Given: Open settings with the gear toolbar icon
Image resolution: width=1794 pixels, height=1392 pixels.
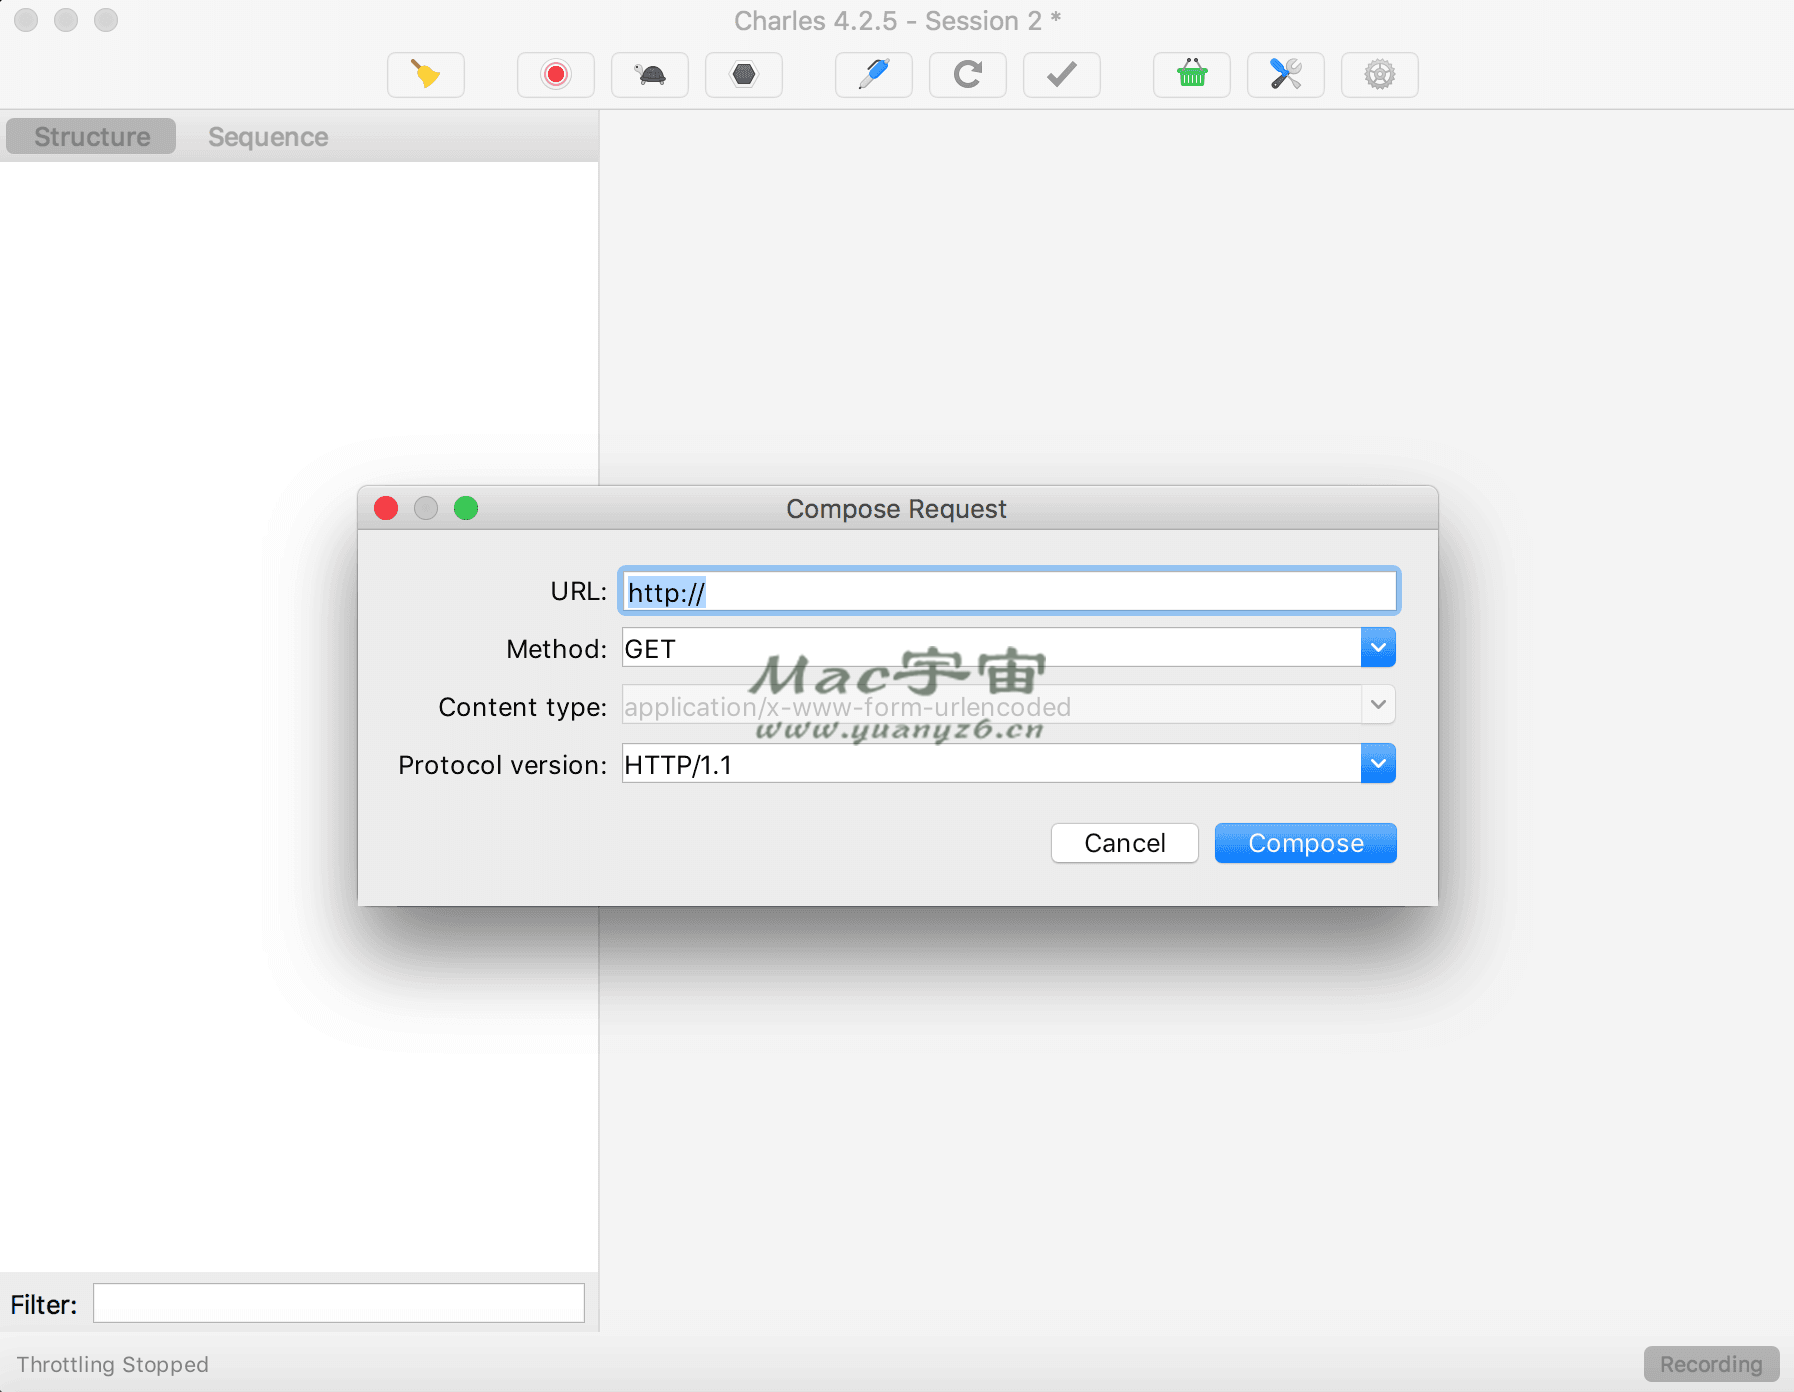Looking at the screenshot, I should click(x=1380, y=75).
